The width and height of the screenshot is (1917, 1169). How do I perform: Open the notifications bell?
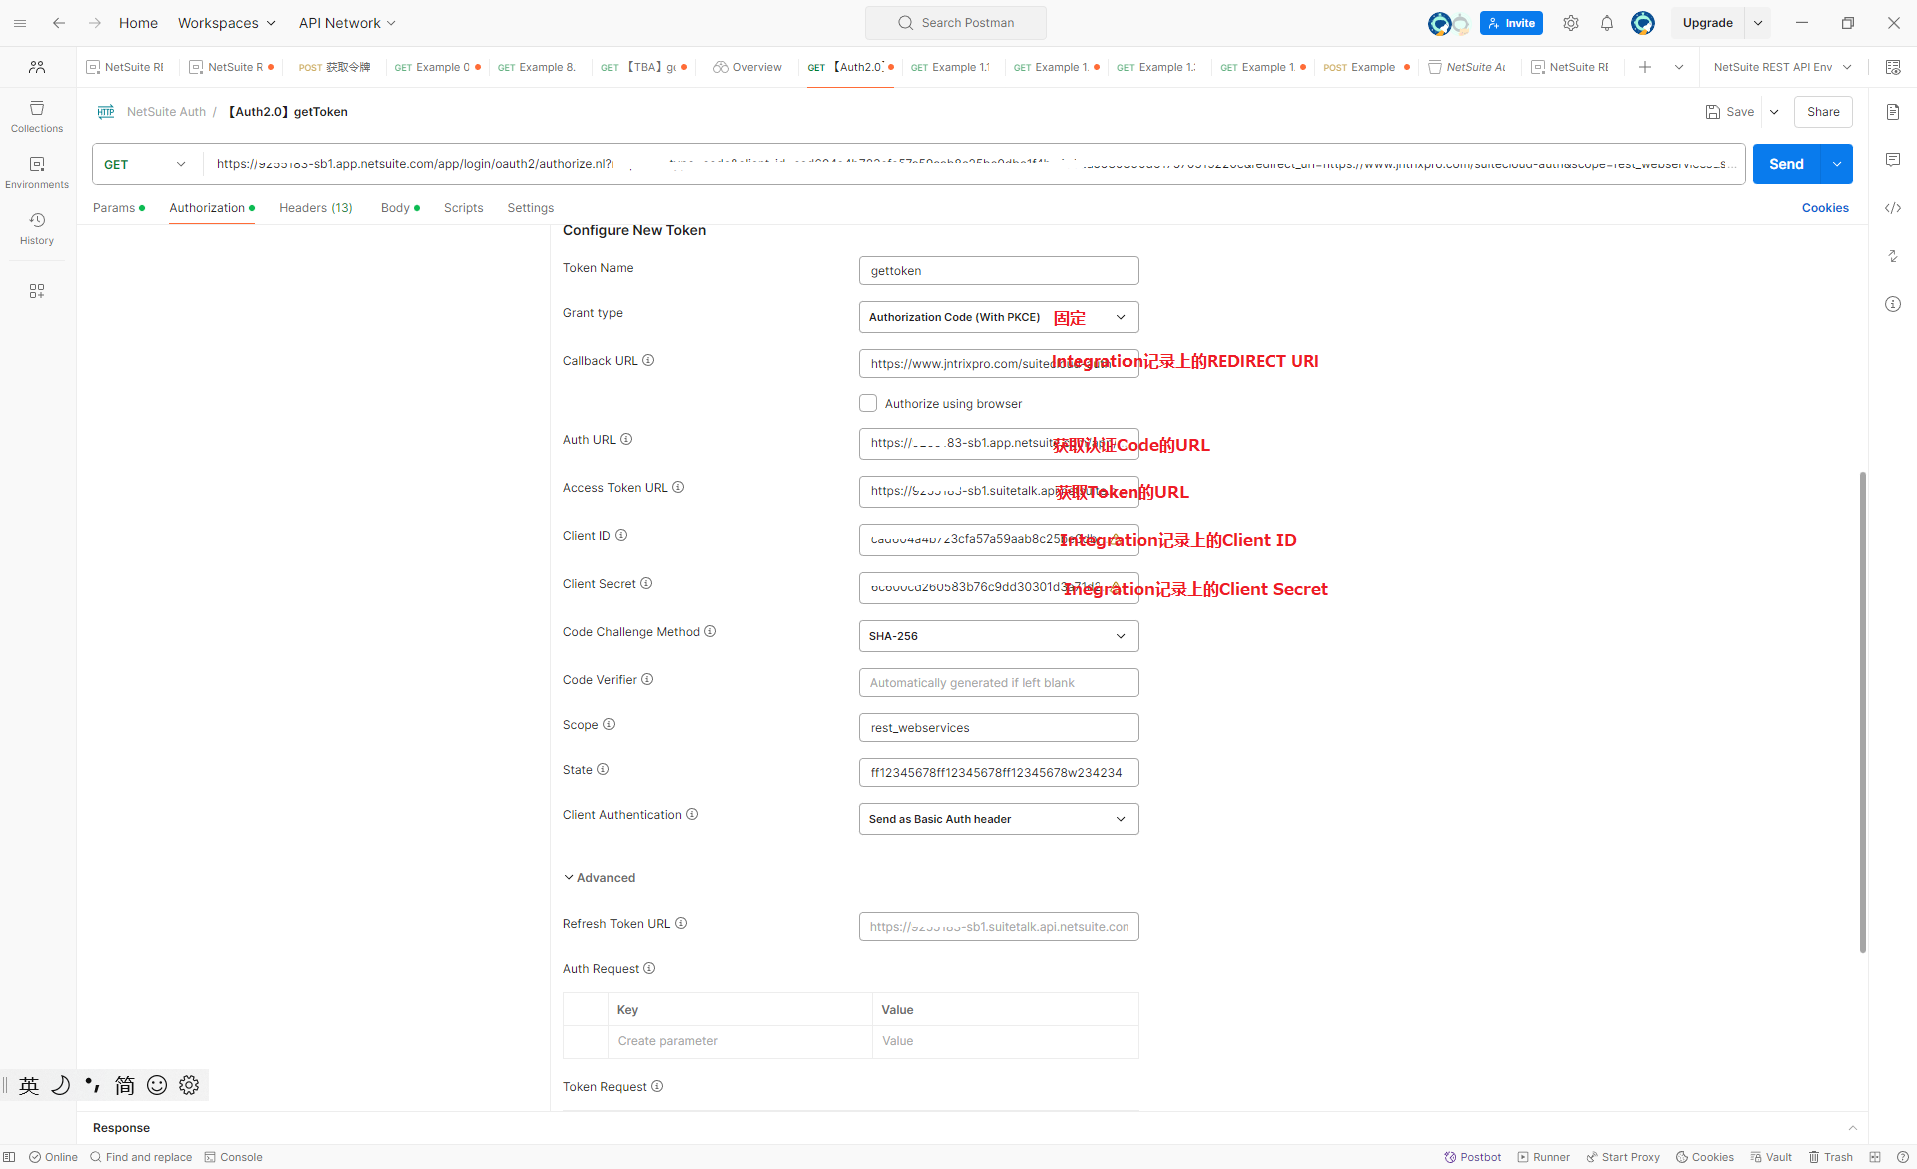1607,23
